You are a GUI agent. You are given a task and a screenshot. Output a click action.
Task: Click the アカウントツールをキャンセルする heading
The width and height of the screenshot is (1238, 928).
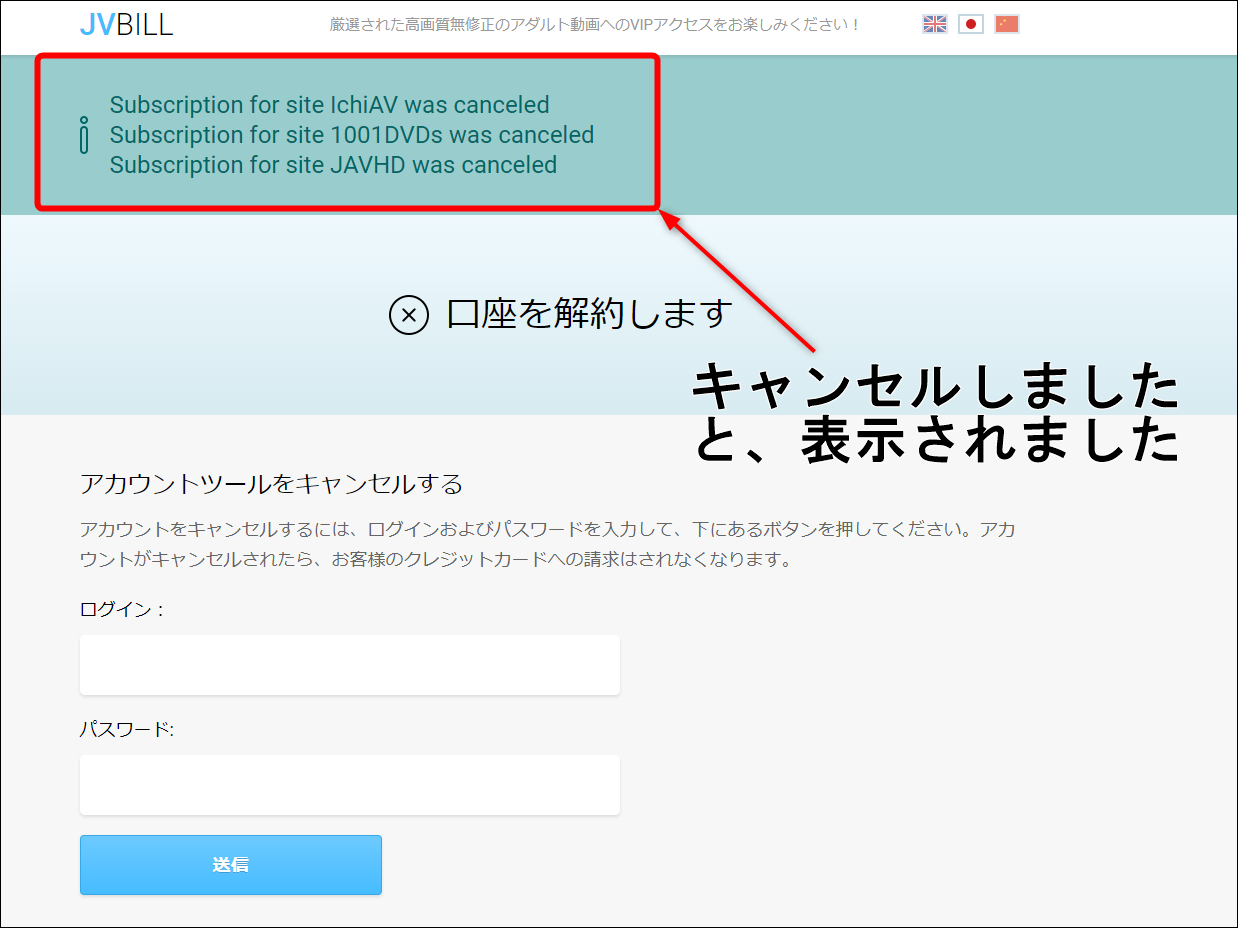(271, 485)
